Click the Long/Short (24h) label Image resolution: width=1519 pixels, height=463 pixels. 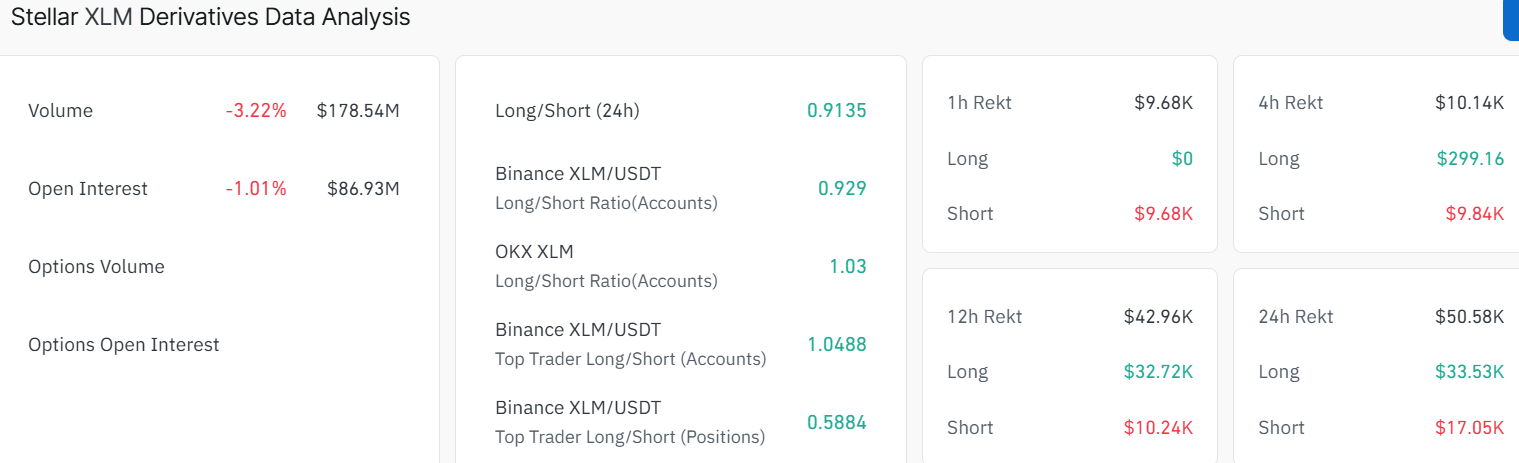click(x=567, y=111)
